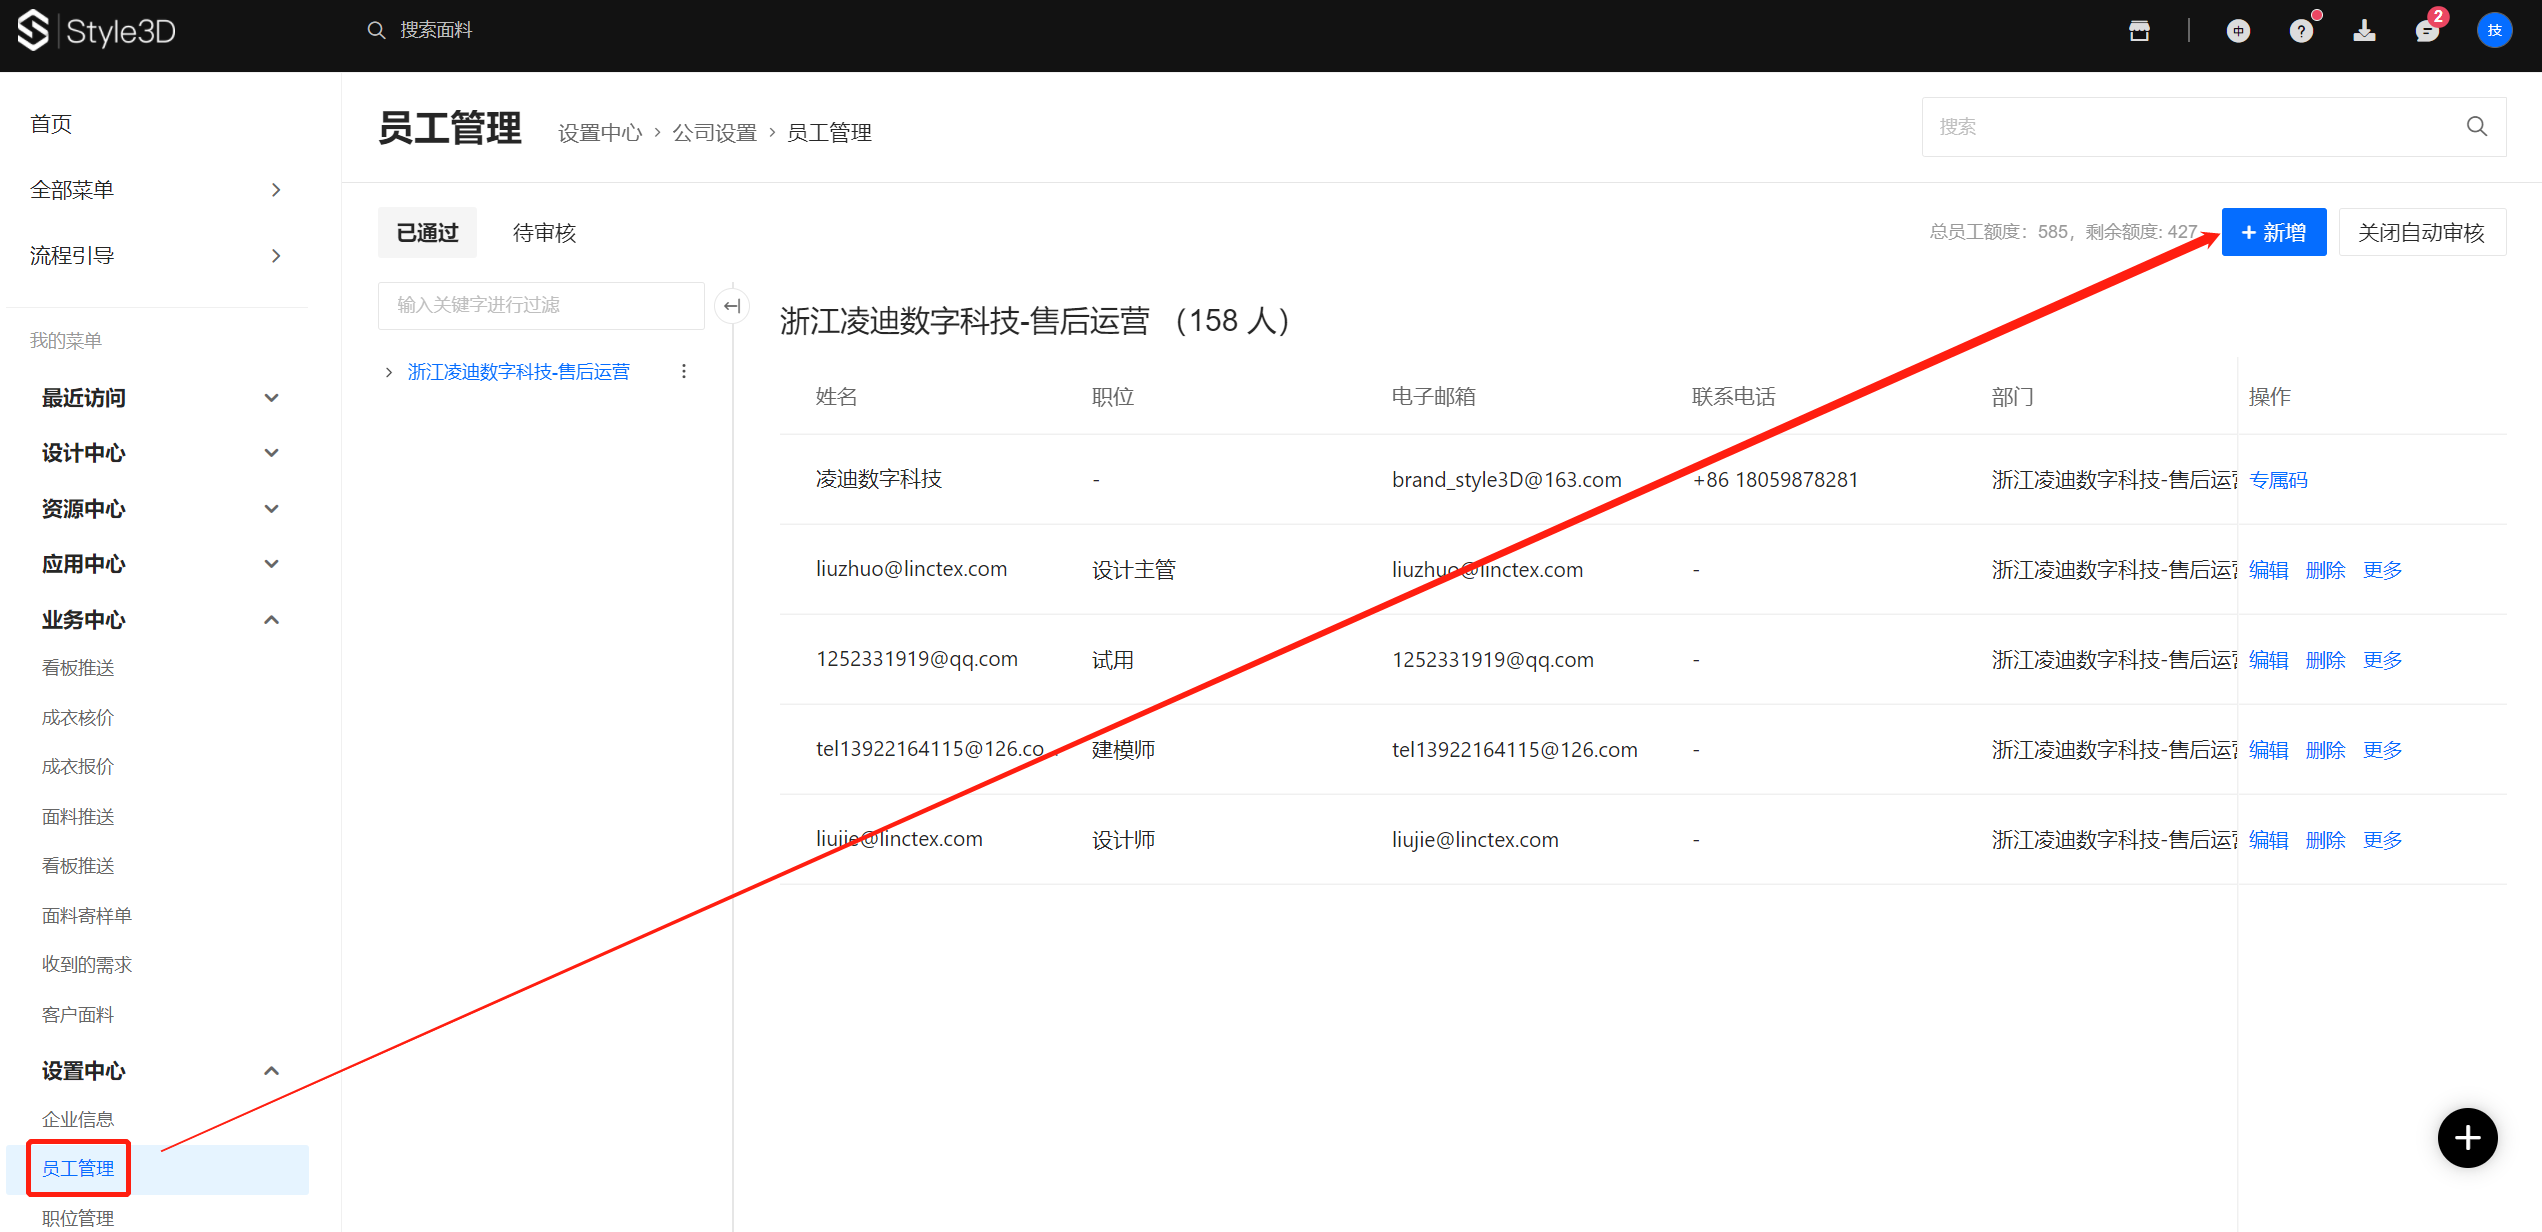This screenshot has width=2542, height=1232.
Task: Expand the 浙江凌迪数字科技-售后运营 tree node
Action: [389, 372]
